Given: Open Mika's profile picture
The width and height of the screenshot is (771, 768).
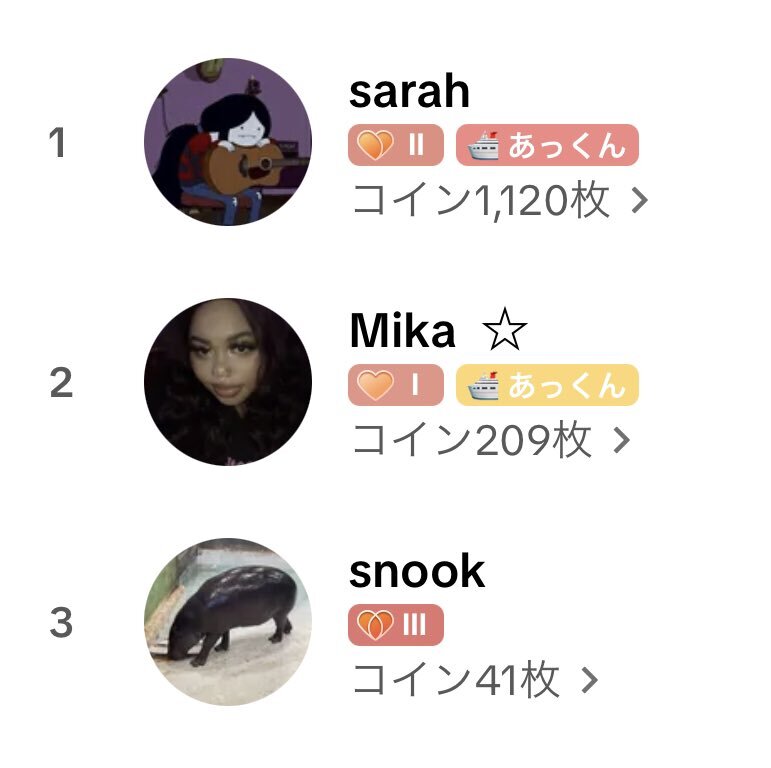Looking at the screenshot, I should [x=228, y=382].
